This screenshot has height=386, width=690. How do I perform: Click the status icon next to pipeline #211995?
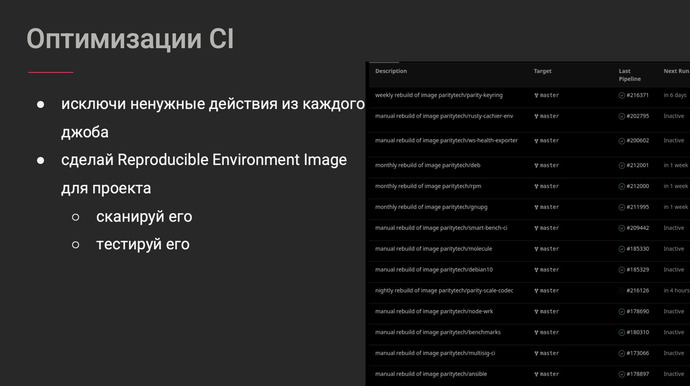(x=621, y=207)
